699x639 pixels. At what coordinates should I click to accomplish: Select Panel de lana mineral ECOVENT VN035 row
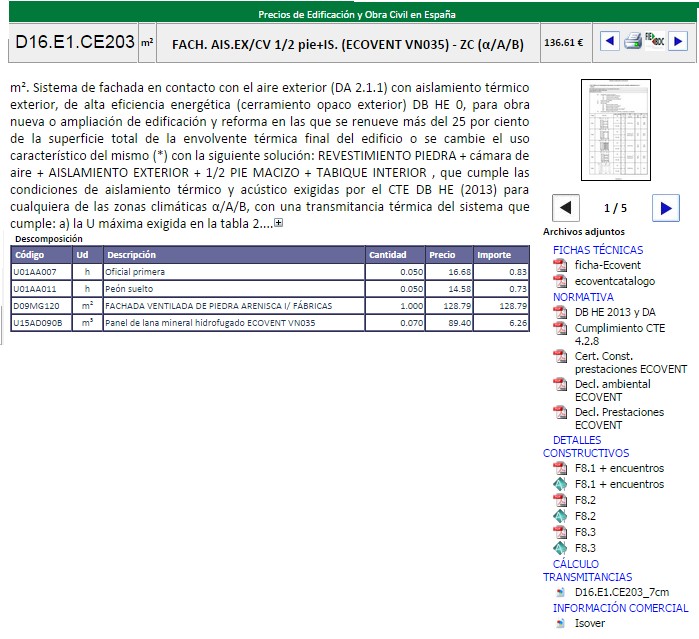[270, 323]
